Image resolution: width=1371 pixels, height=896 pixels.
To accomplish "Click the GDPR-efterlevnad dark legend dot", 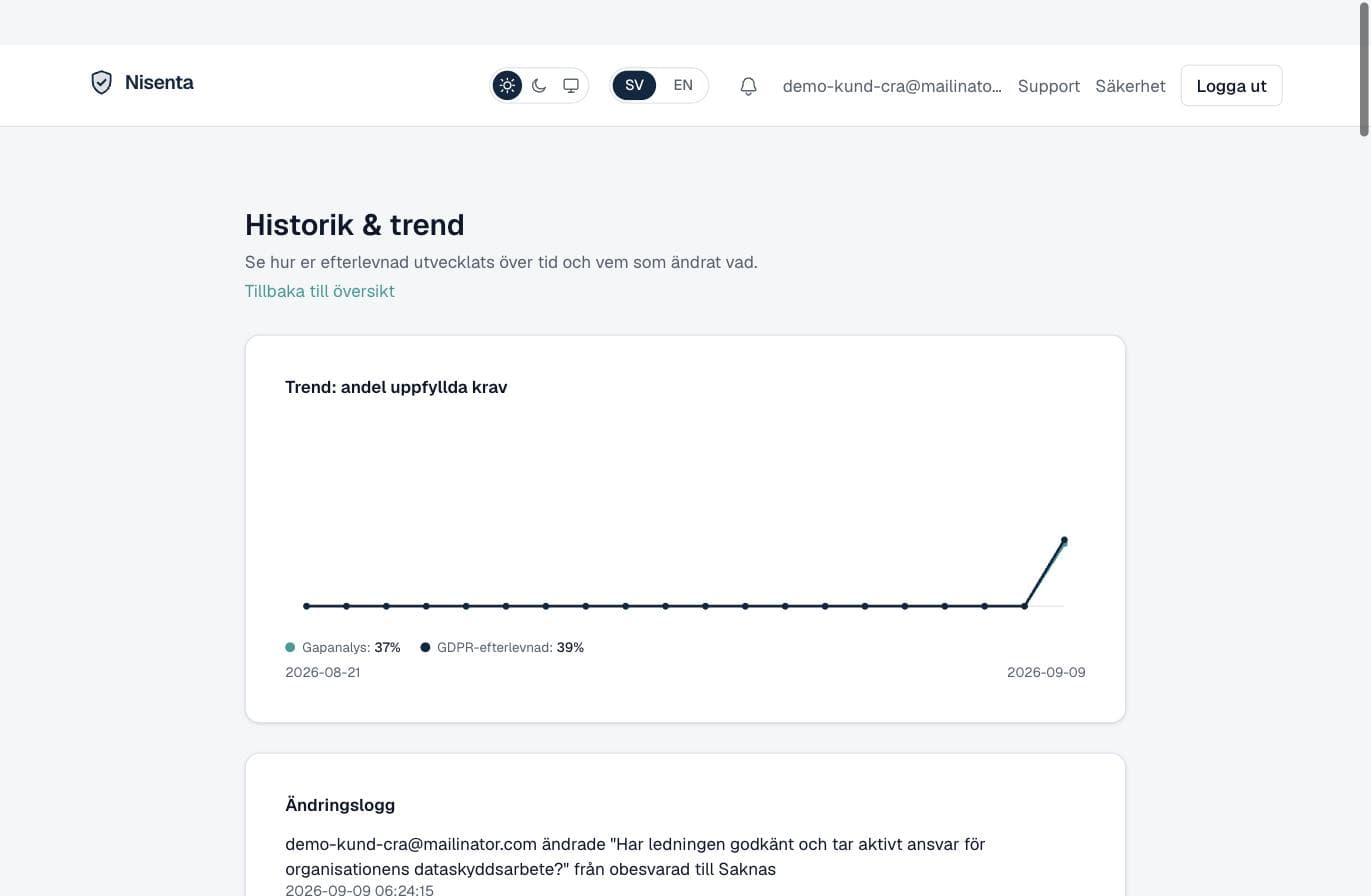I will tap(425, 648).
